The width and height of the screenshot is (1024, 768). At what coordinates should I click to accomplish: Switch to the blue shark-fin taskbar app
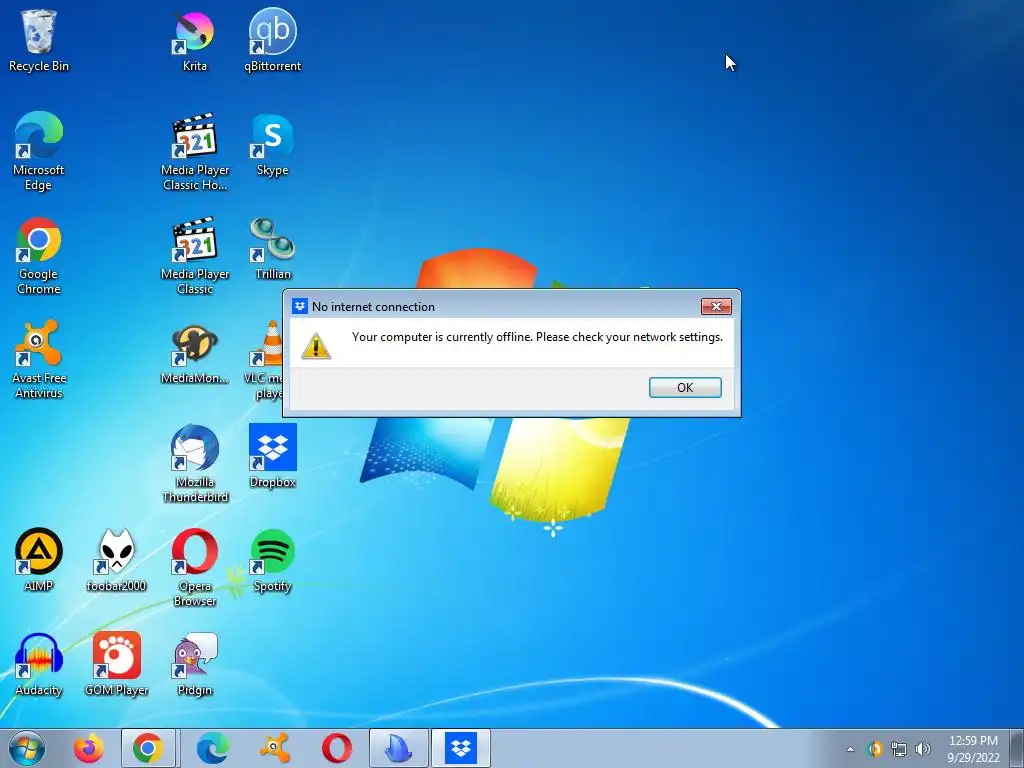coord(398,748)
